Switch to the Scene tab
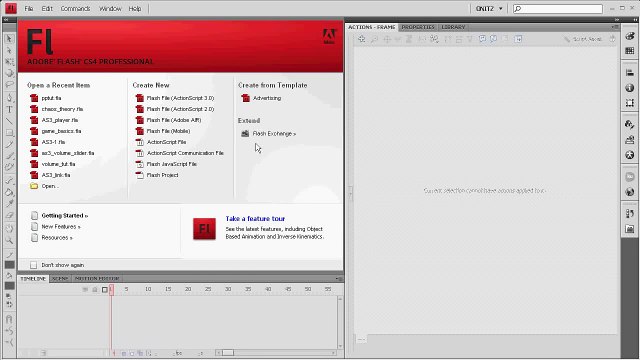The height and width of the screenshot is (360, 640). click(x=60, y=278)
